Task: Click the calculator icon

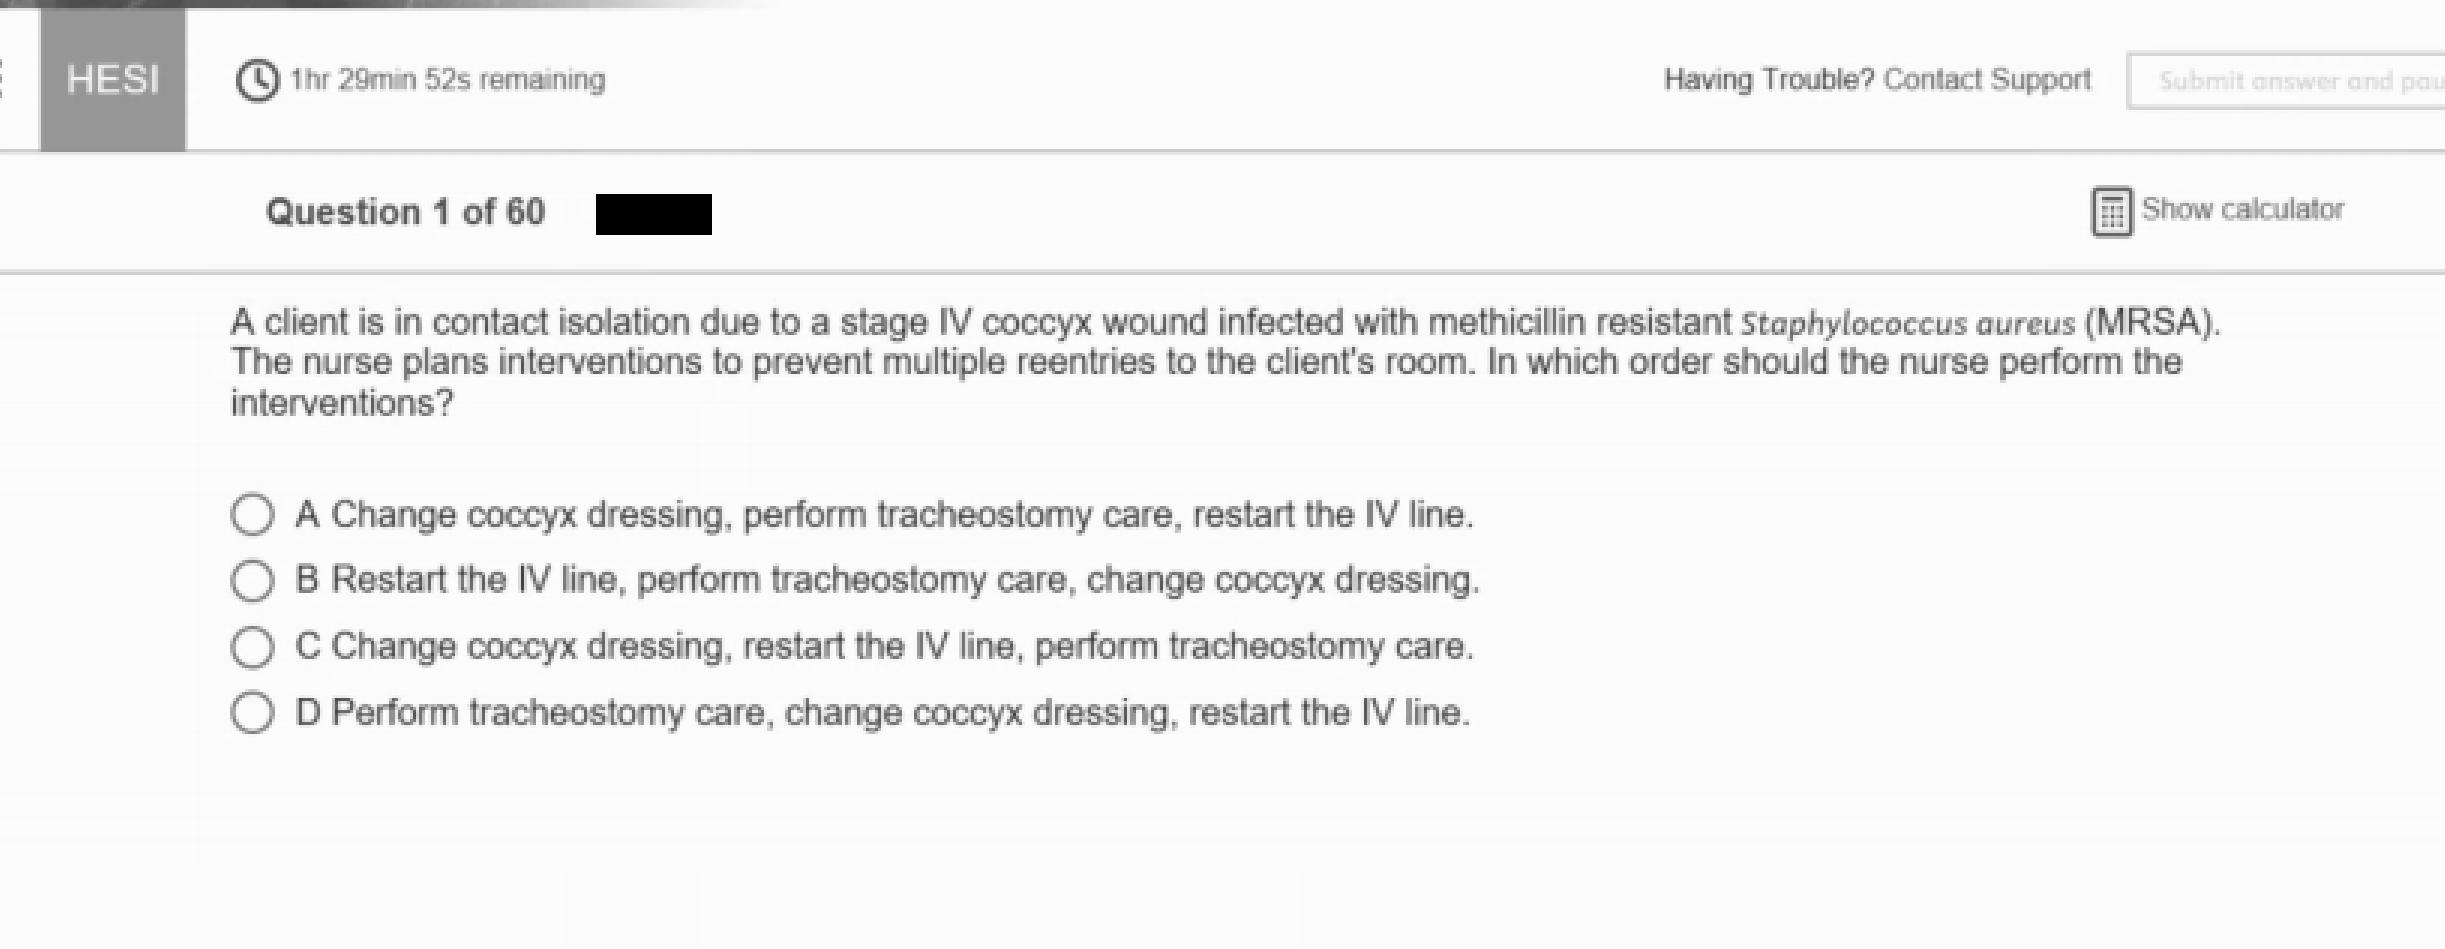Action: 2110,212
